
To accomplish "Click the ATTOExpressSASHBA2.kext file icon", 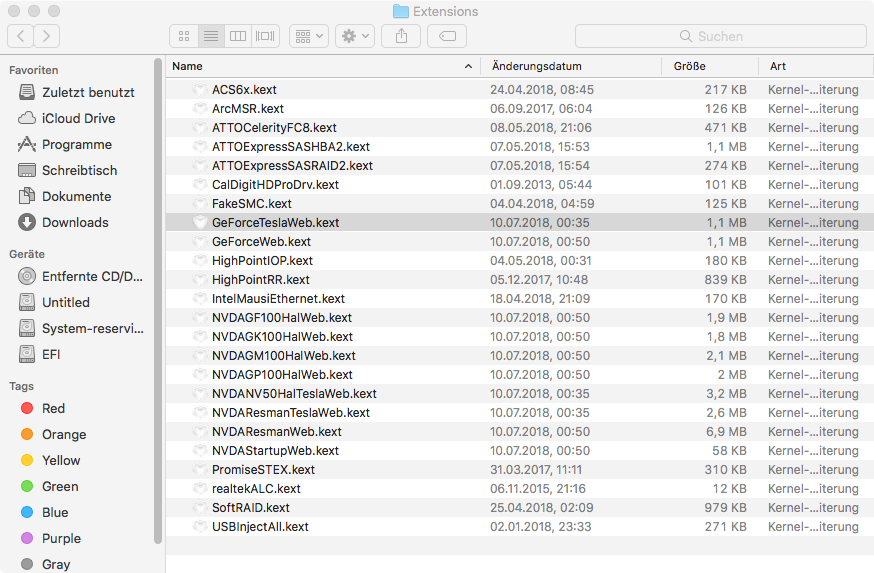I will (200, 147).
